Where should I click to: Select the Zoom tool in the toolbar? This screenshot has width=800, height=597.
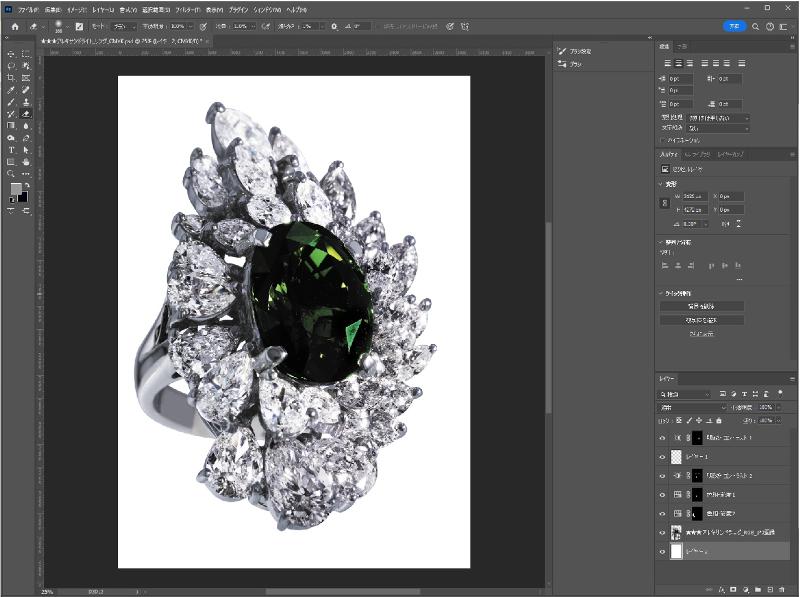pos(11,173)
